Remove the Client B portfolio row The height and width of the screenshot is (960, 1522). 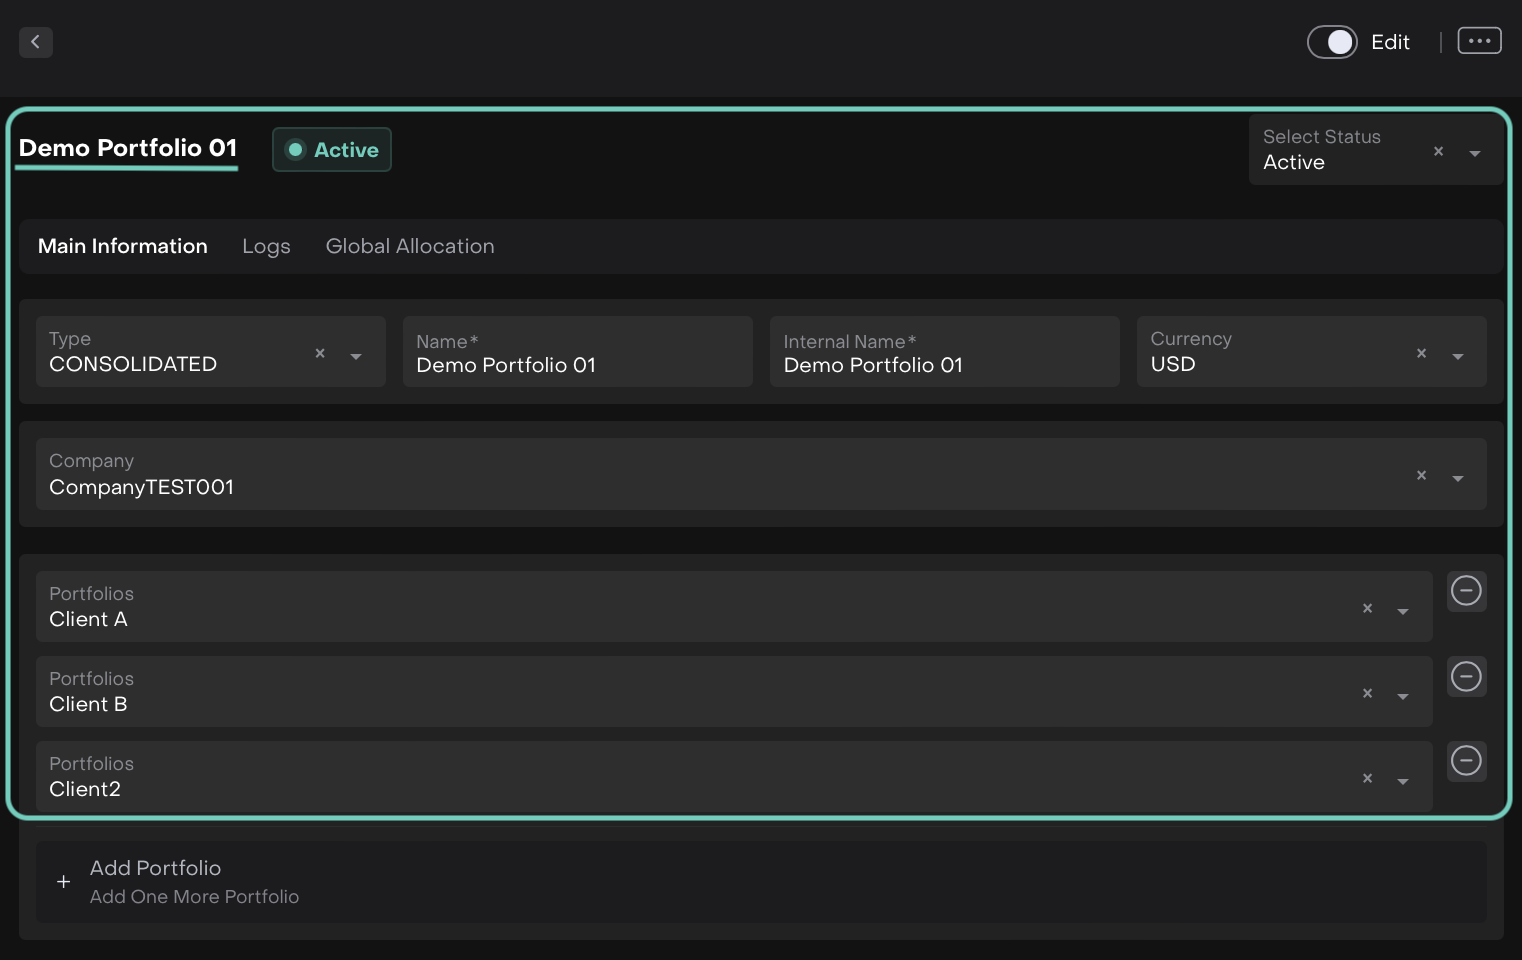pos(1466,677)
